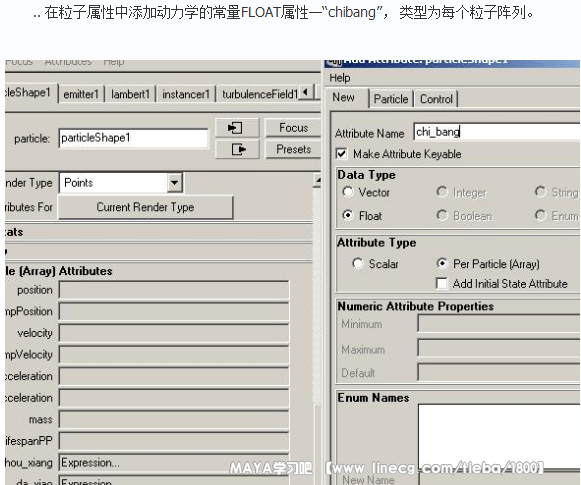Click the Presets button
Screen dimensions: 581x485
coord(293,149)
